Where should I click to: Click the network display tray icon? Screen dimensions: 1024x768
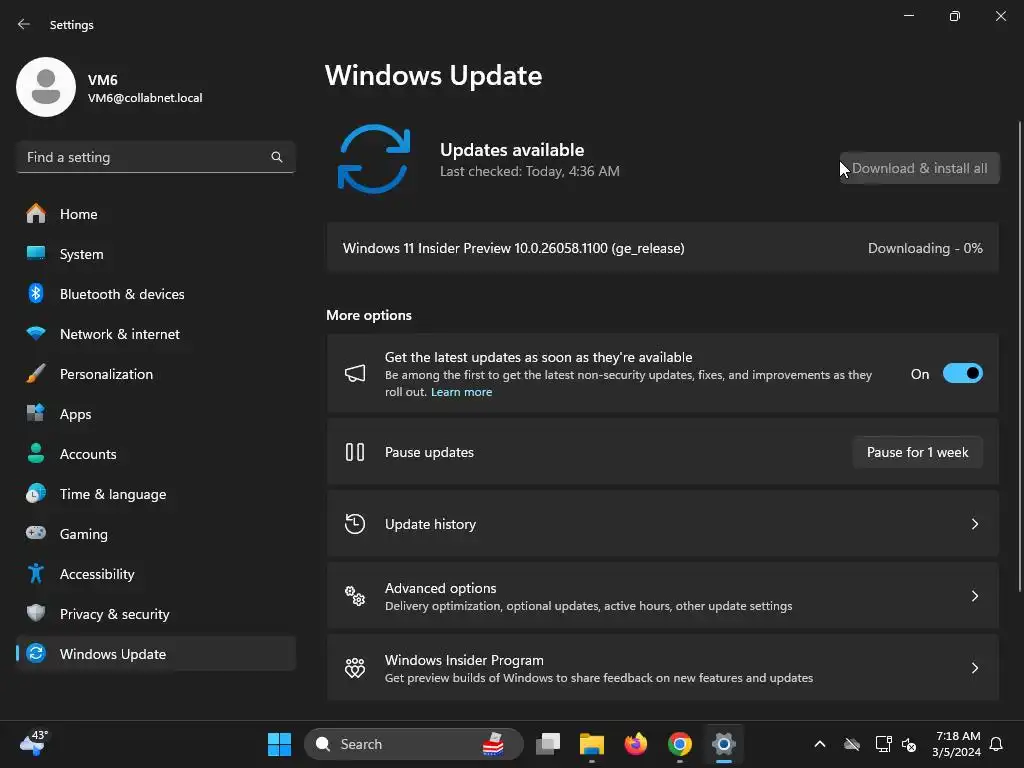click(x=883, y=744)
